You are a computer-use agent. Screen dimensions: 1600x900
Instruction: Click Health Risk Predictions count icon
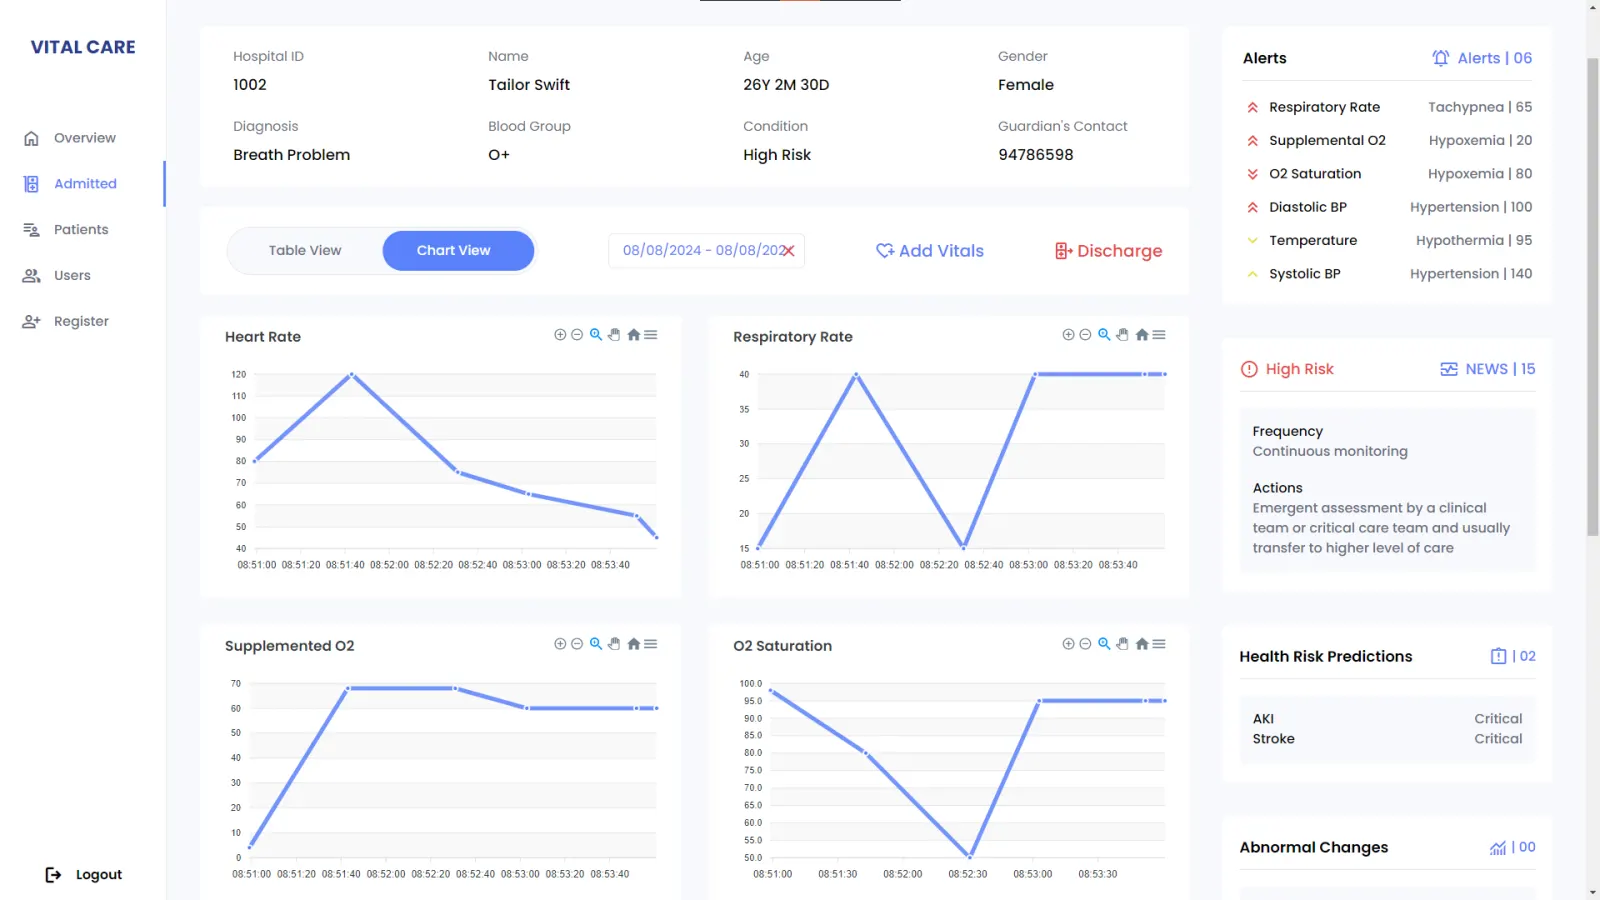(x=1498, y=656)
